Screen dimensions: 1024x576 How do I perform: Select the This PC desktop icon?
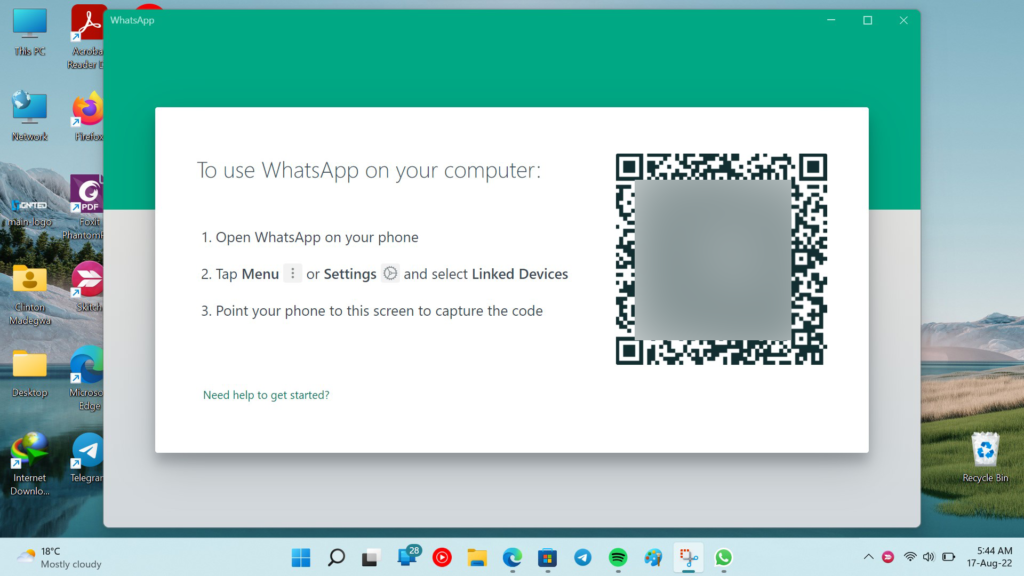(30, 33)
